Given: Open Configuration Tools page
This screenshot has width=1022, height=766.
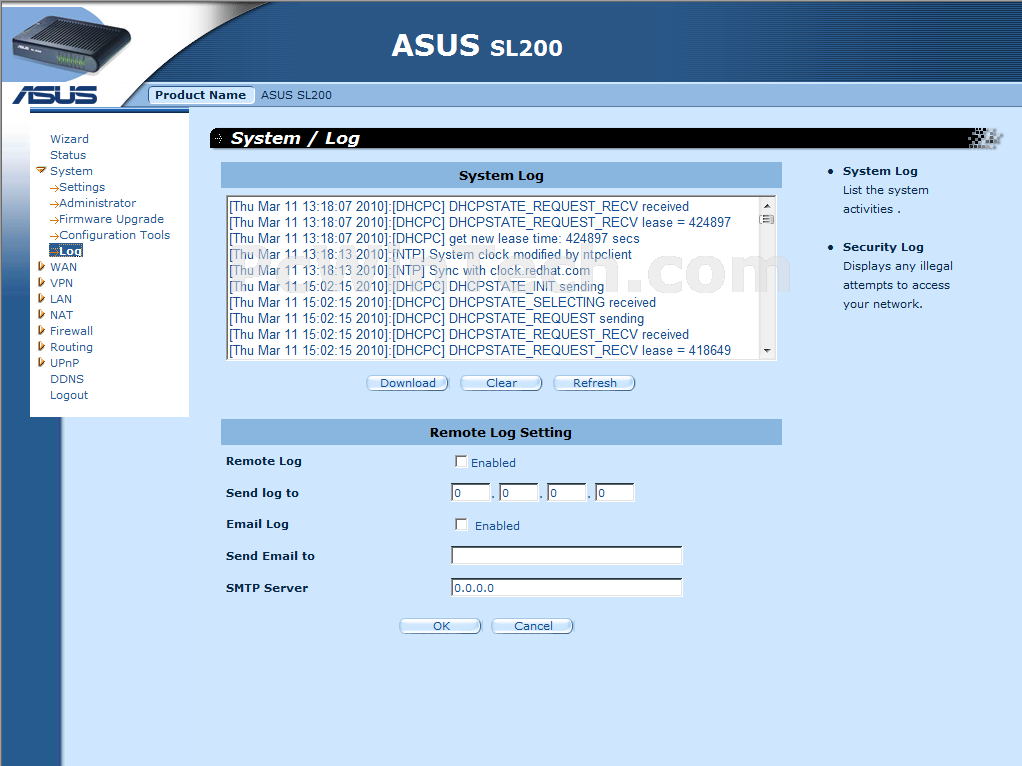Looking at the screenshot, I should point(115,235).
